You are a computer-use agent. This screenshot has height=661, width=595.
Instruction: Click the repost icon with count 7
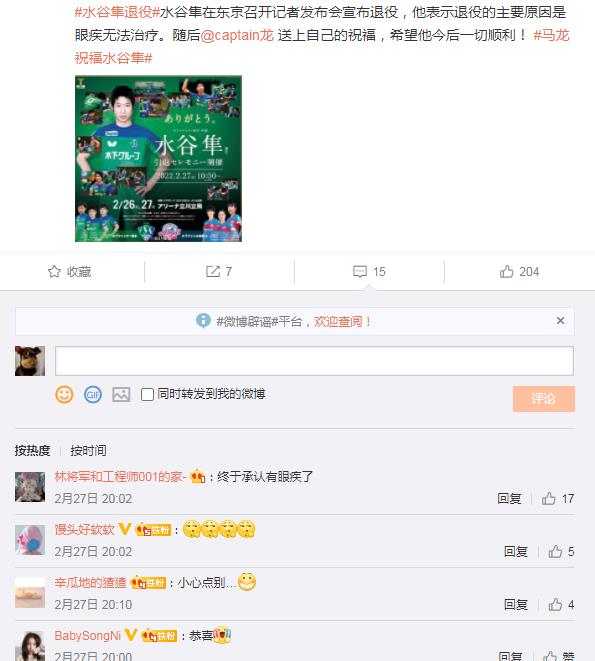[213, 271]
